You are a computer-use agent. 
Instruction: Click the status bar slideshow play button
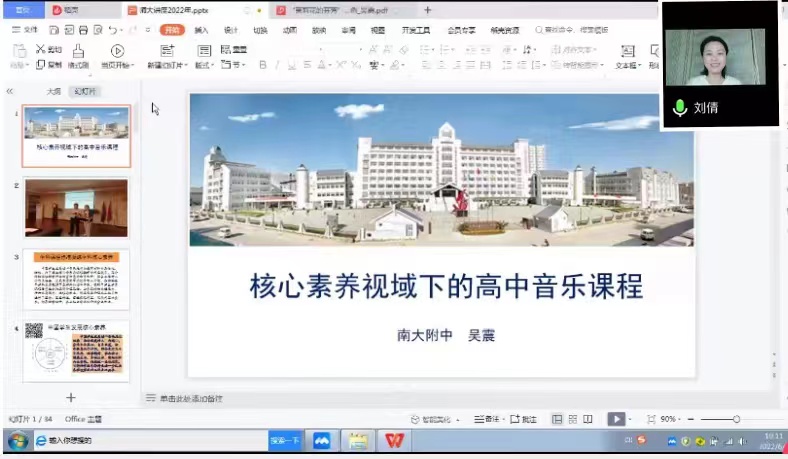click(617, 419)
